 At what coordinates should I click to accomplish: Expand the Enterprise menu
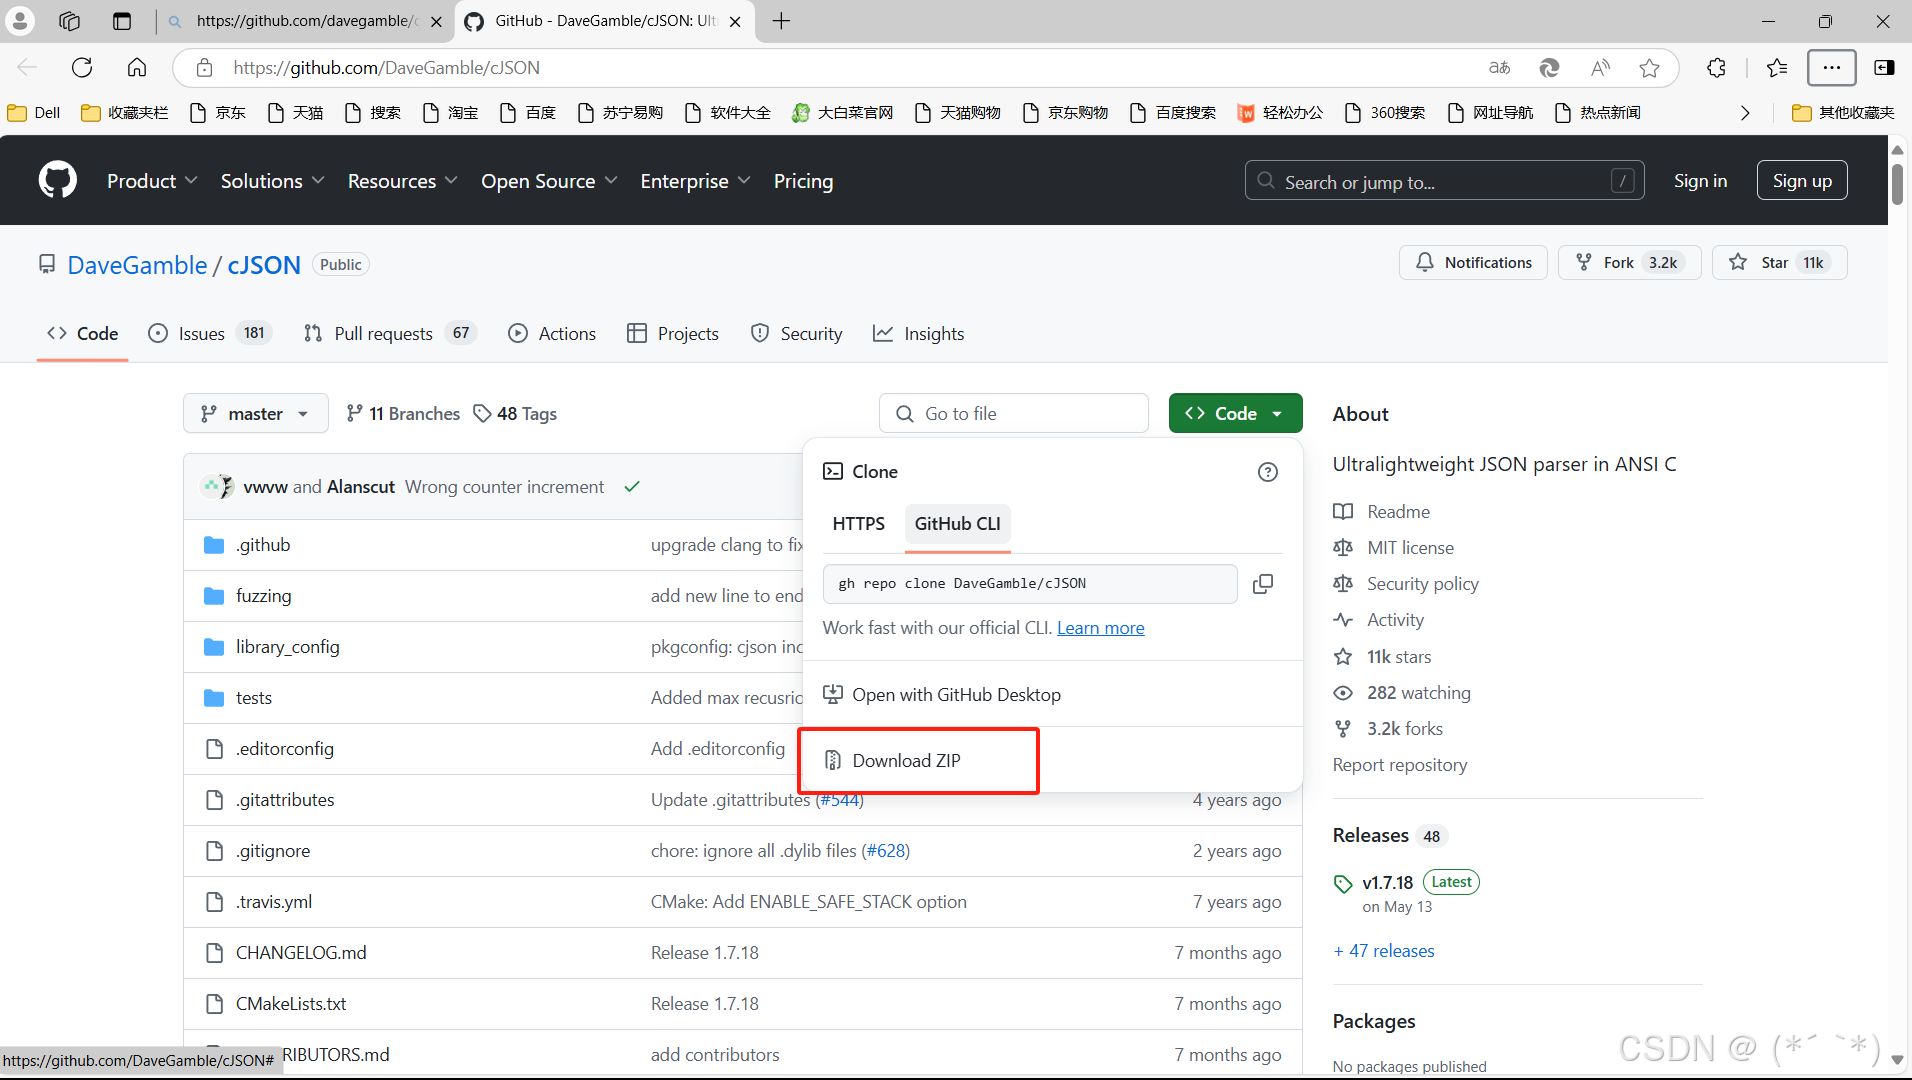coord(695,181)
